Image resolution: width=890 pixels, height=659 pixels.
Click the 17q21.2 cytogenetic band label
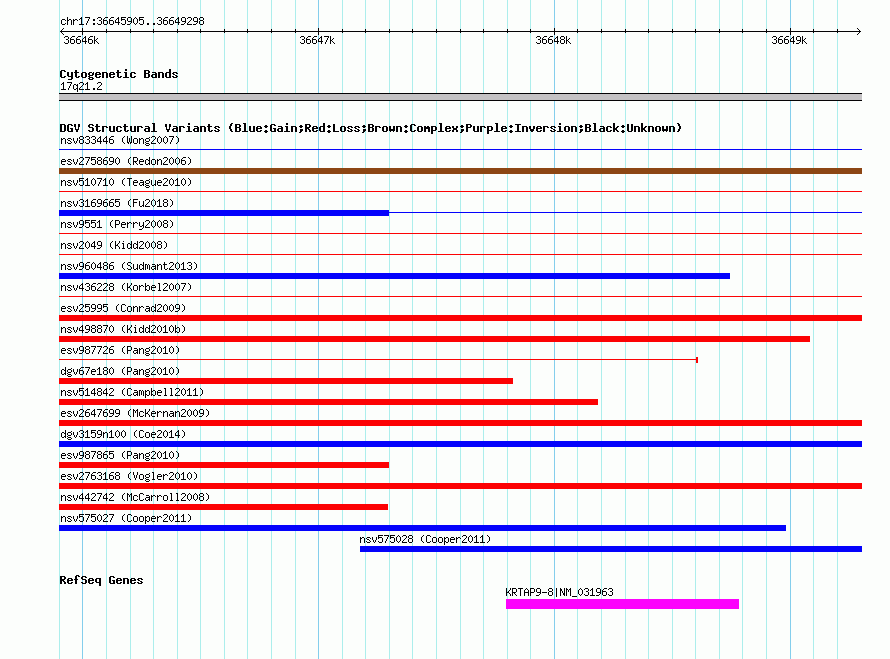pos(81,86)
